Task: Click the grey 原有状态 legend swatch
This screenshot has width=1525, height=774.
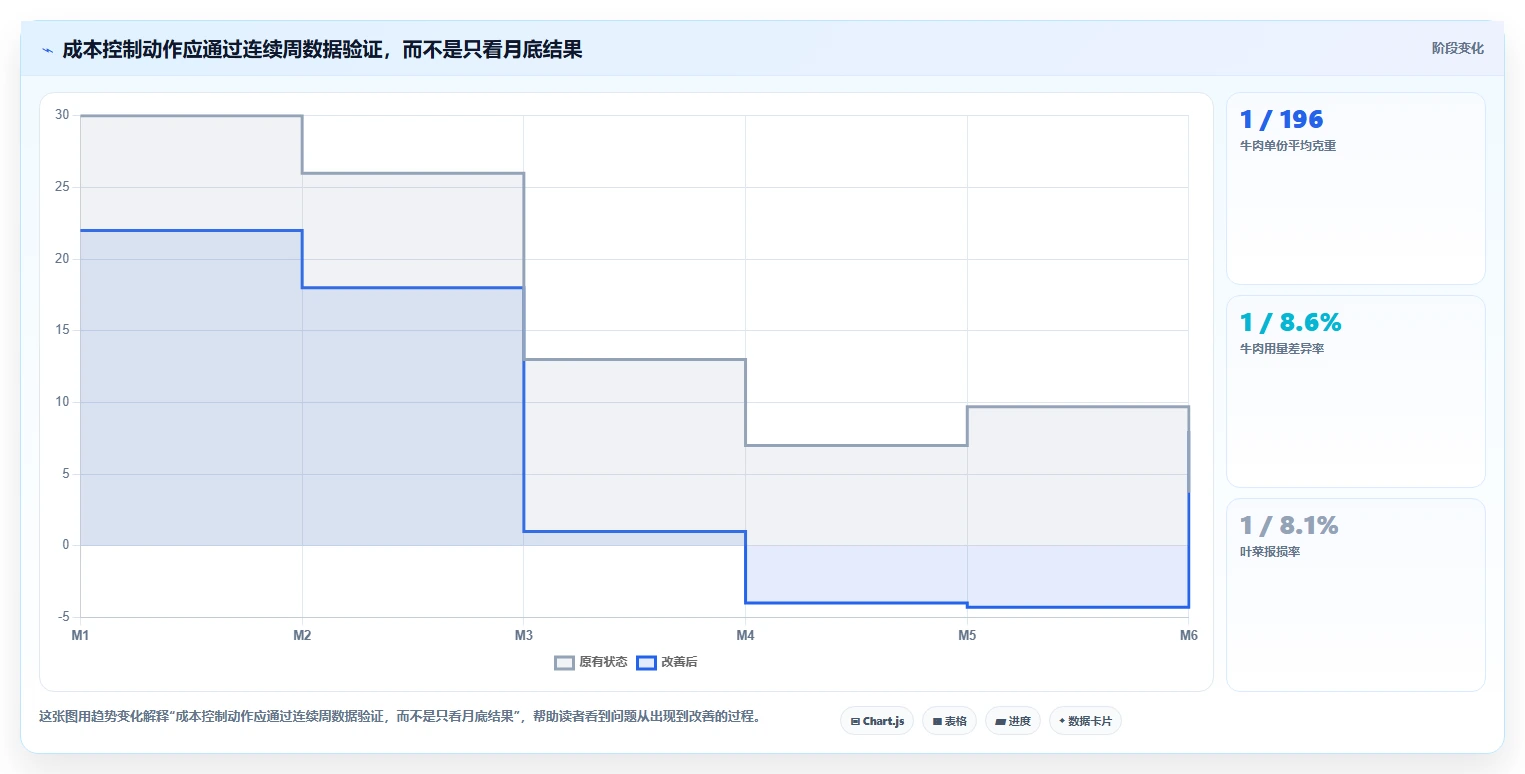Action: pos(565,662)
